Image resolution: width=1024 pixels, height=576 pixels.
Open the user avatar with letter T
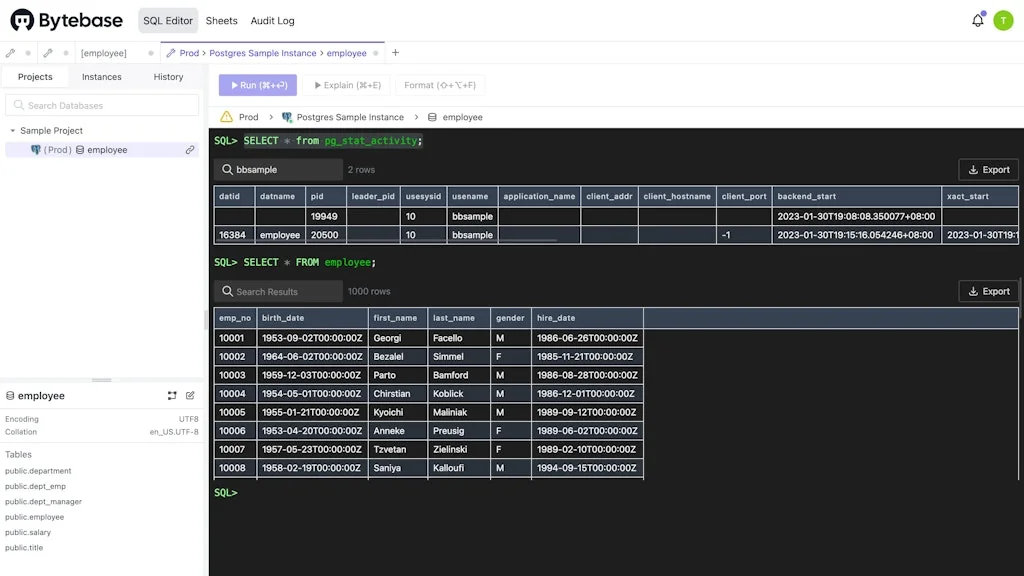coord(1003,20)
